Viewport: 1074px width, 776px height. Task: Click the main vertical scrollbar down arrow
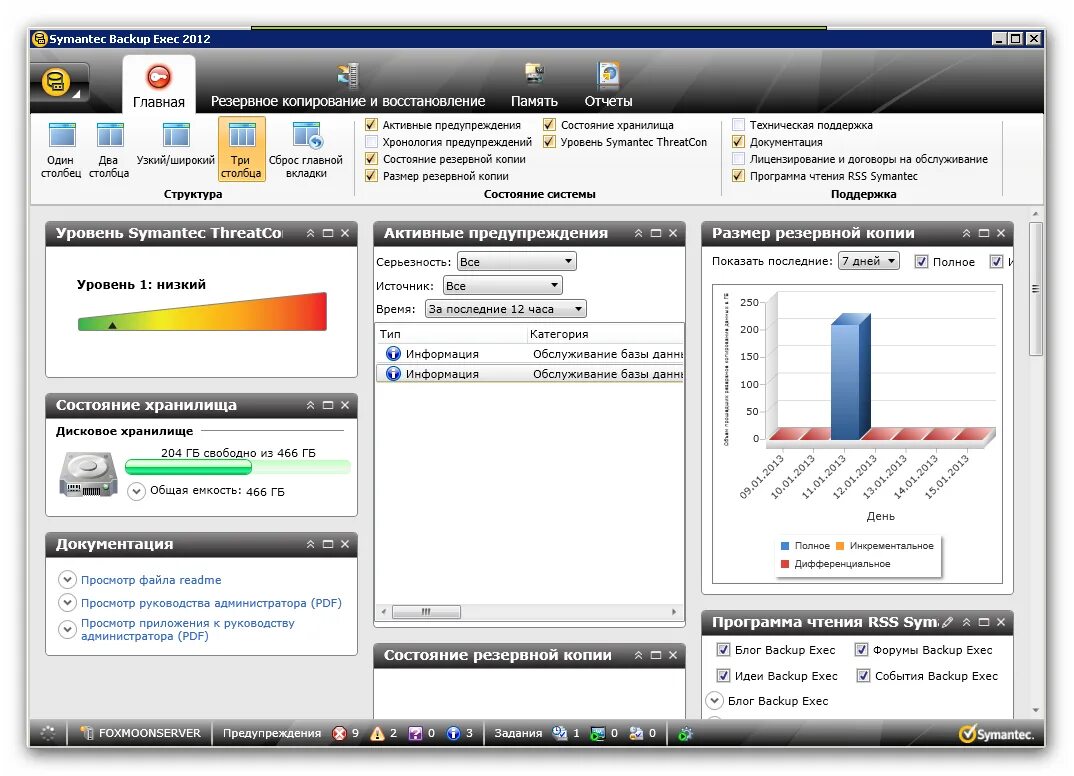1035,710
